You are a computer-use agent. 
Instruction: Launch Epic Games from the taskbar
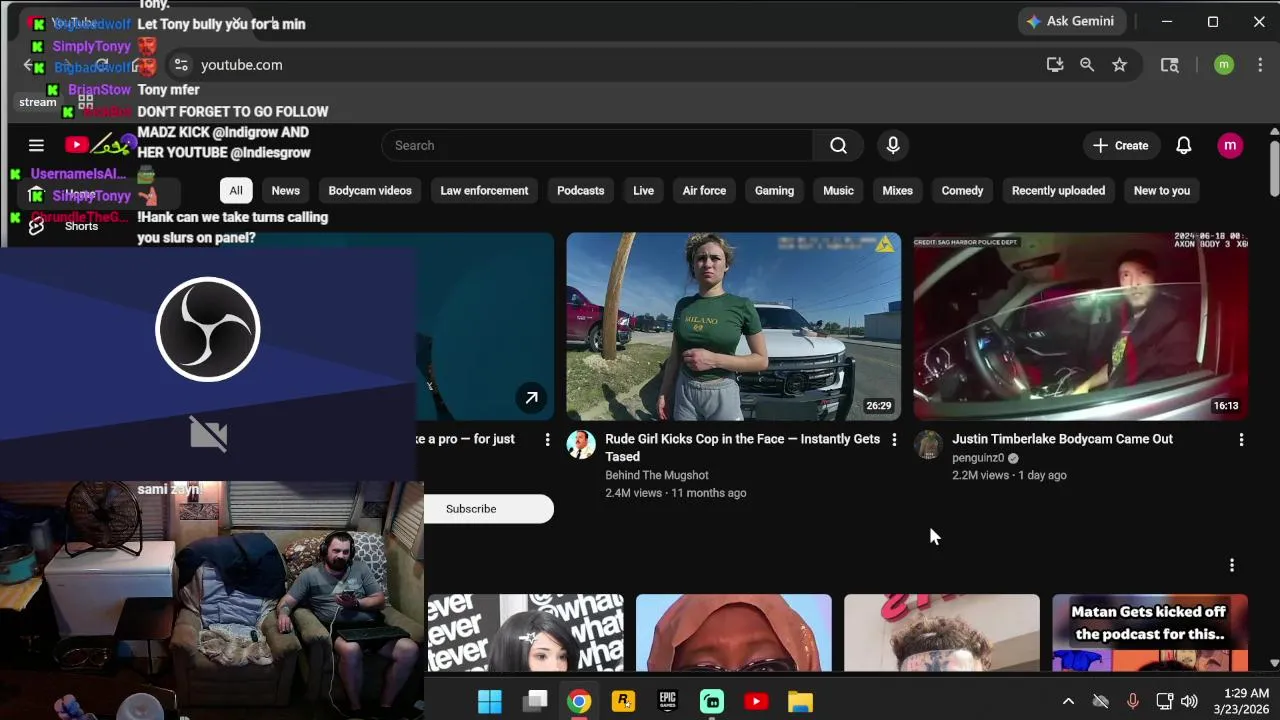(668, 702)
